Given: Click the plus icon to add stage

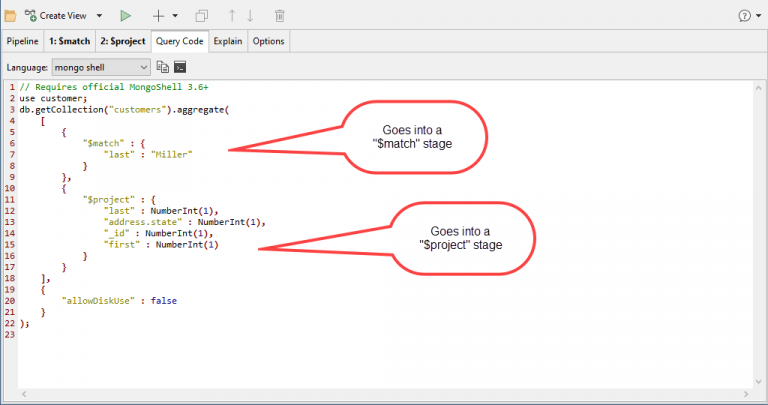Looking at the screenshot, I should click(158, 16).
